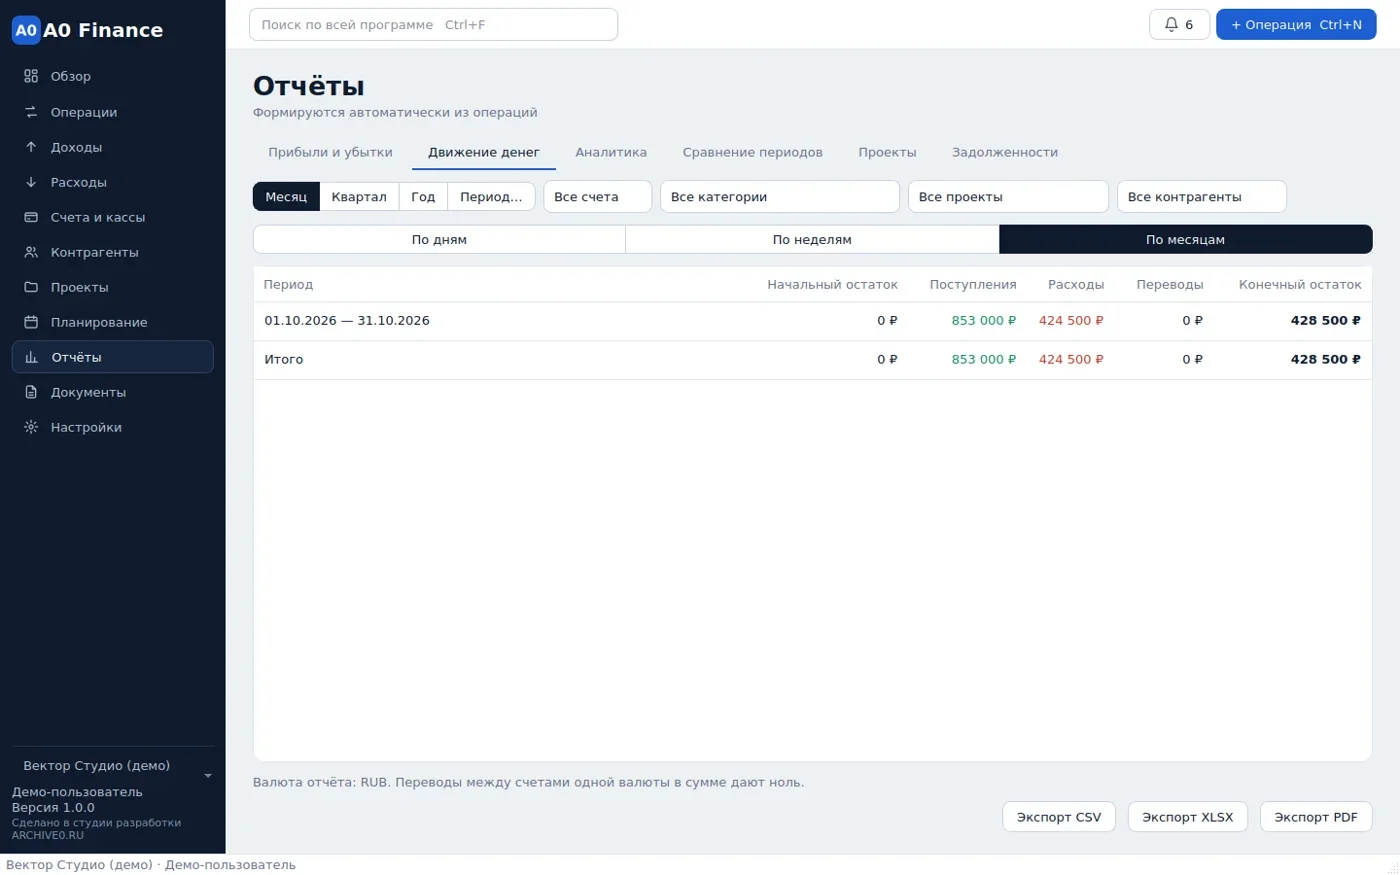
Task: Select the Год period toggle
Action: click(423, 197)
